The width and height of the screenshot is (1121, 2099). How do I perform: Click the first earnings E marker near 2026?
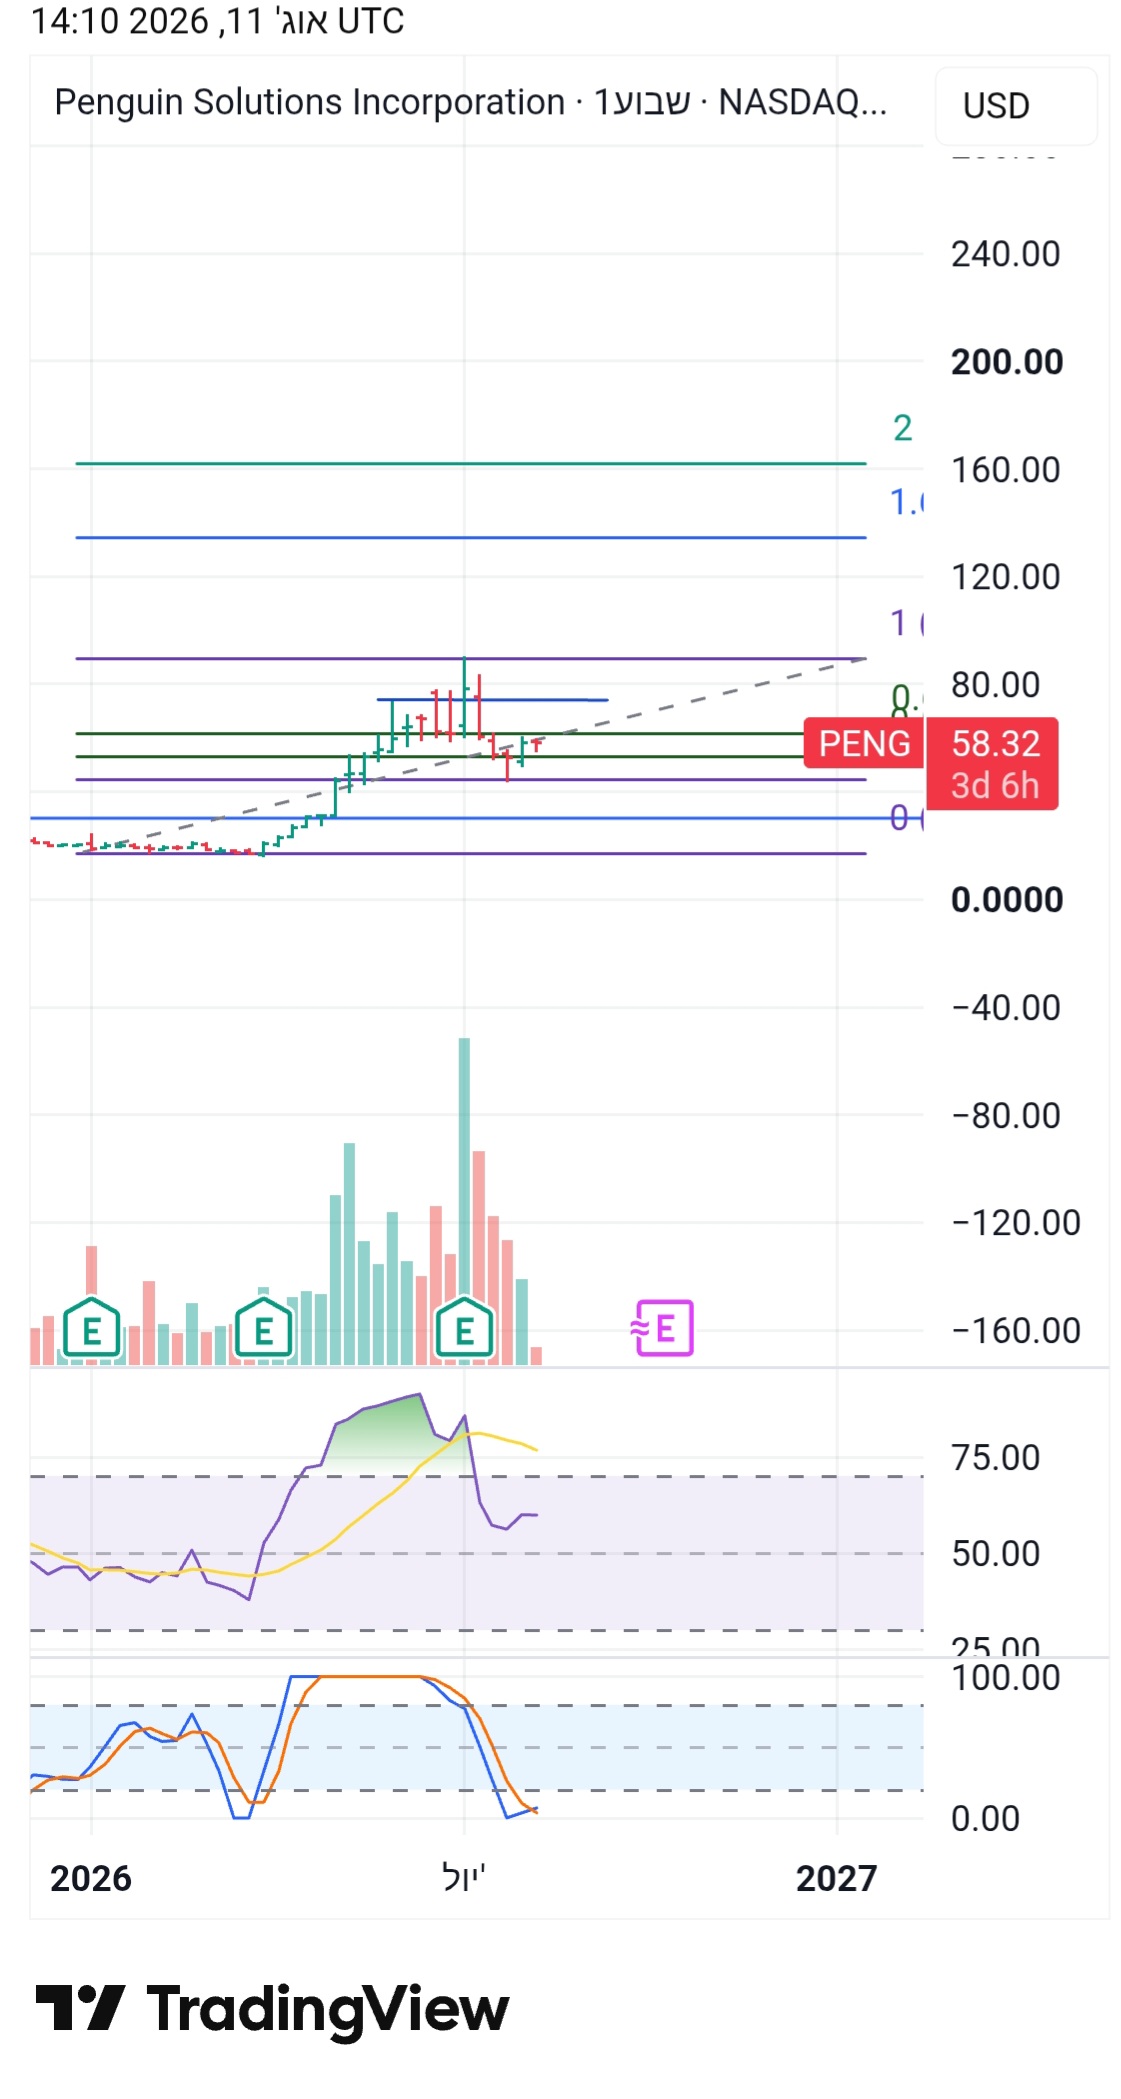click(92, 1329)
